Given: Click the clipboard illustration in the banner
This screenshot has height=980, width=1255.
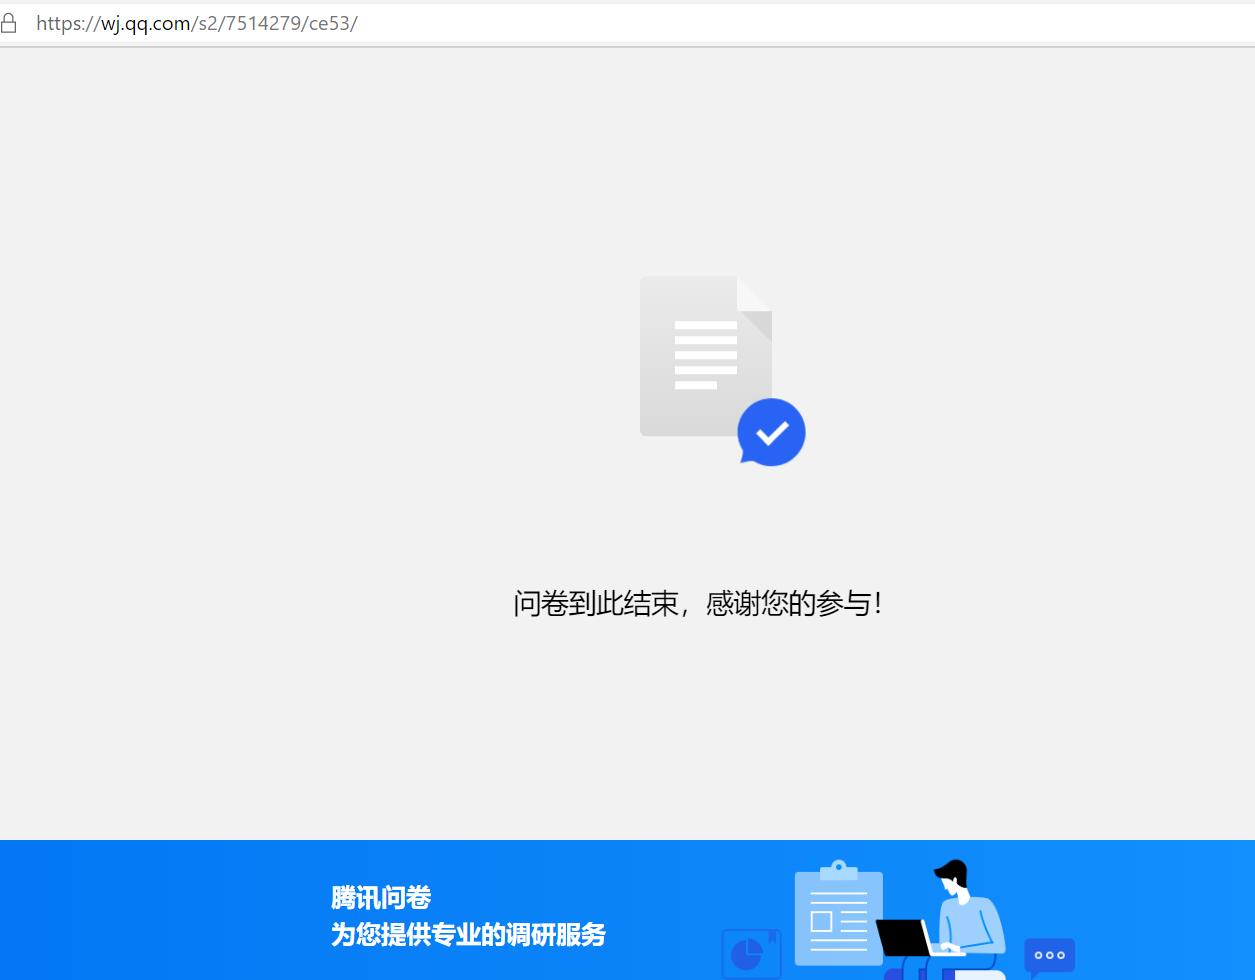Looking at the screenshot, I should (838, 914).
